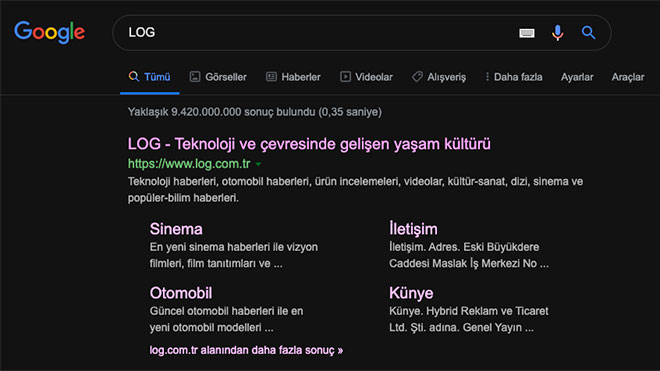The image size is (660, 371).
Task: Show more results from log.com.tr
Action: [x=246, y=350]
